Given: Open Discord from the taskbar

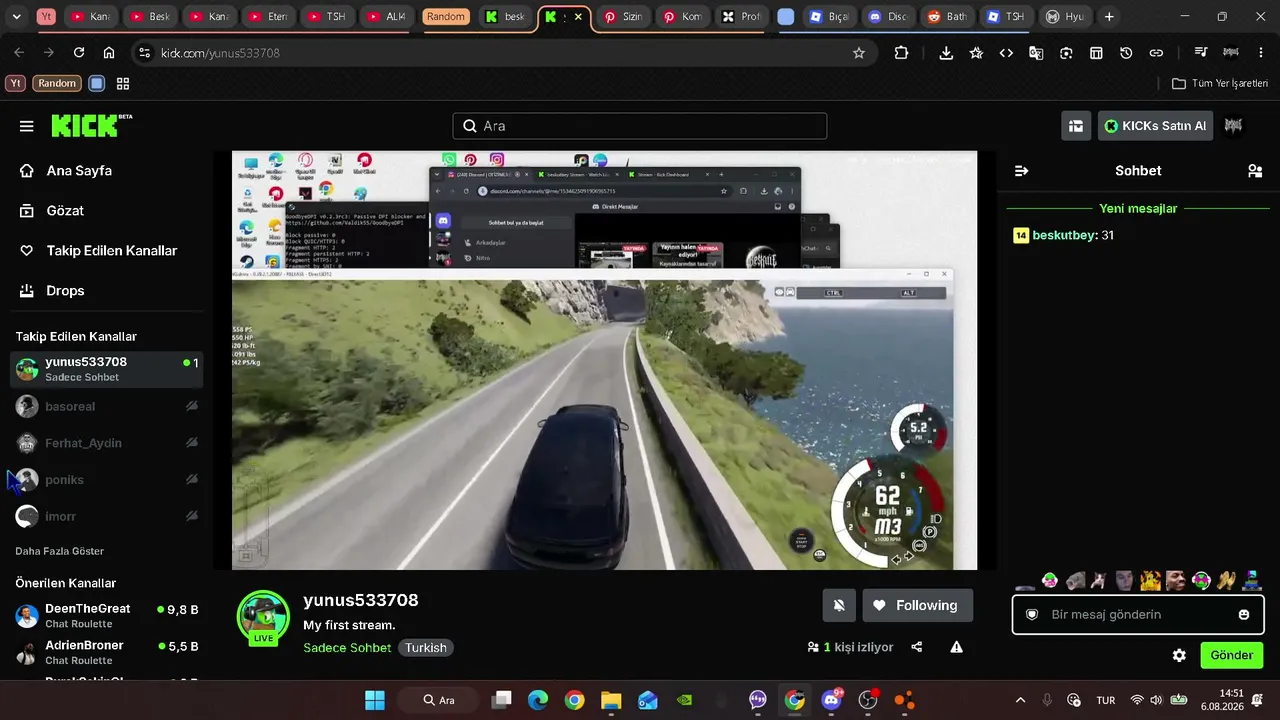Looking at the screenshot, I should [831, 700].
